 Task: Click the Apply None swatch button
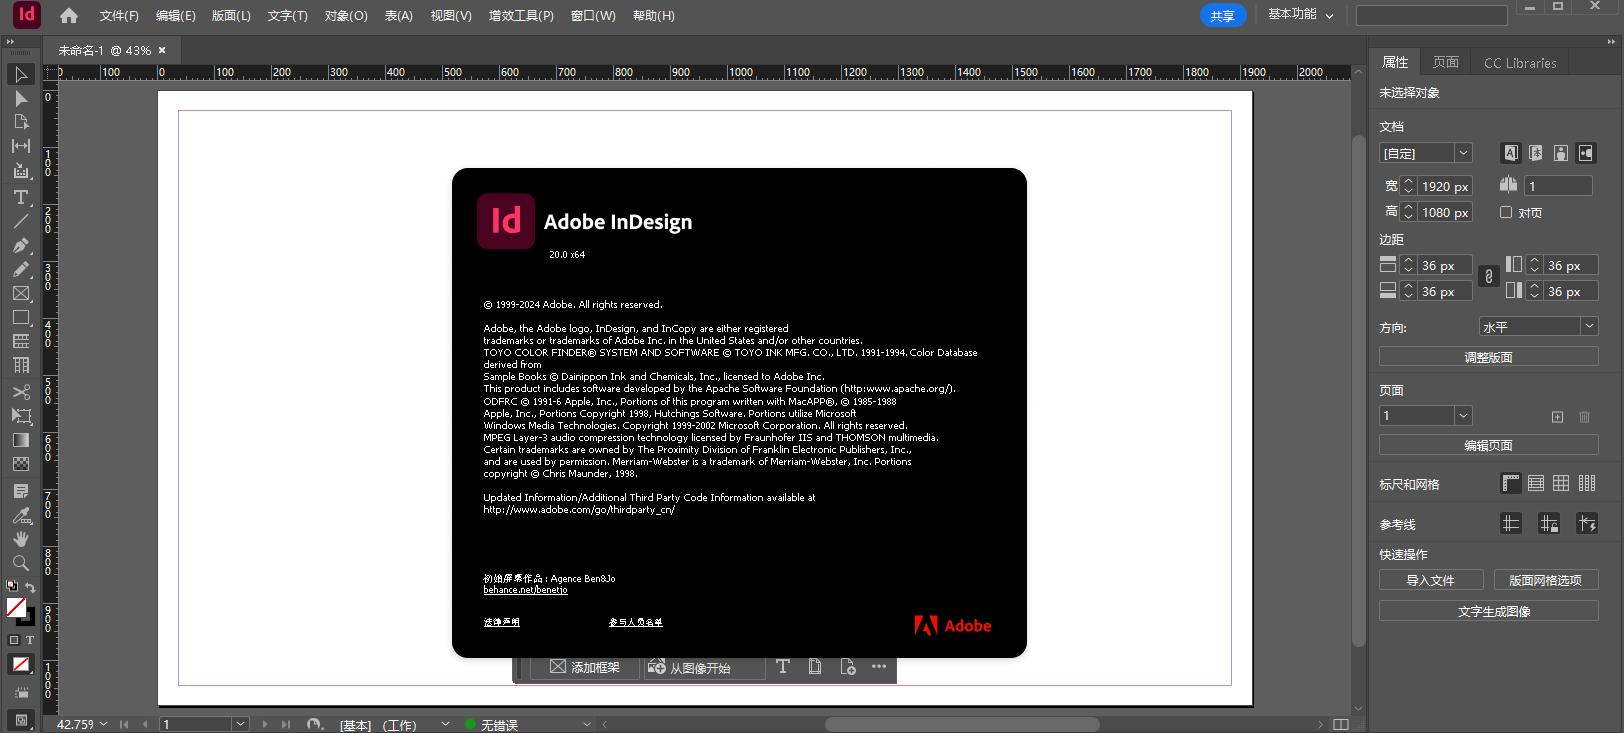21,664
